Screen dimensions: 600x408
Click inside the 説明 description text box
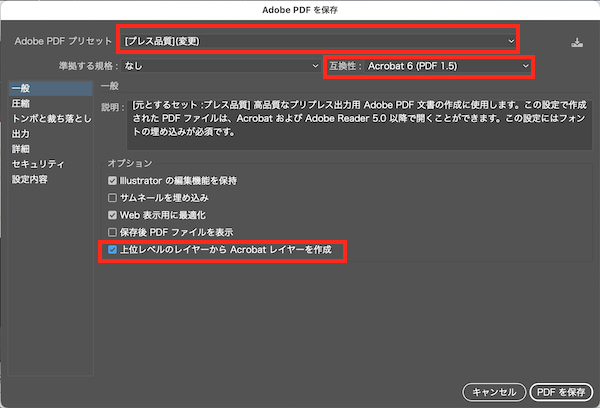pos(359,125)
